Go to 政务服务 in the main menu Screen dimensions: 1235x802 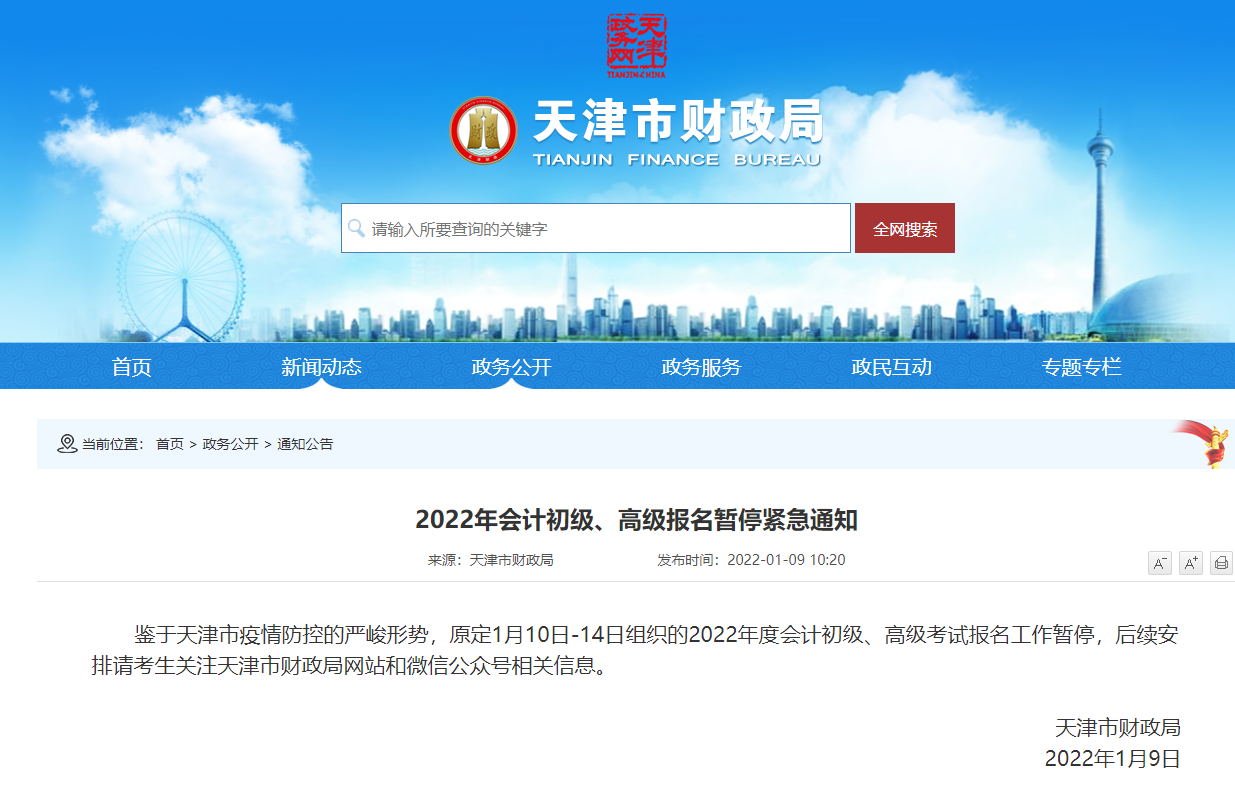click(x=701, y=367)
